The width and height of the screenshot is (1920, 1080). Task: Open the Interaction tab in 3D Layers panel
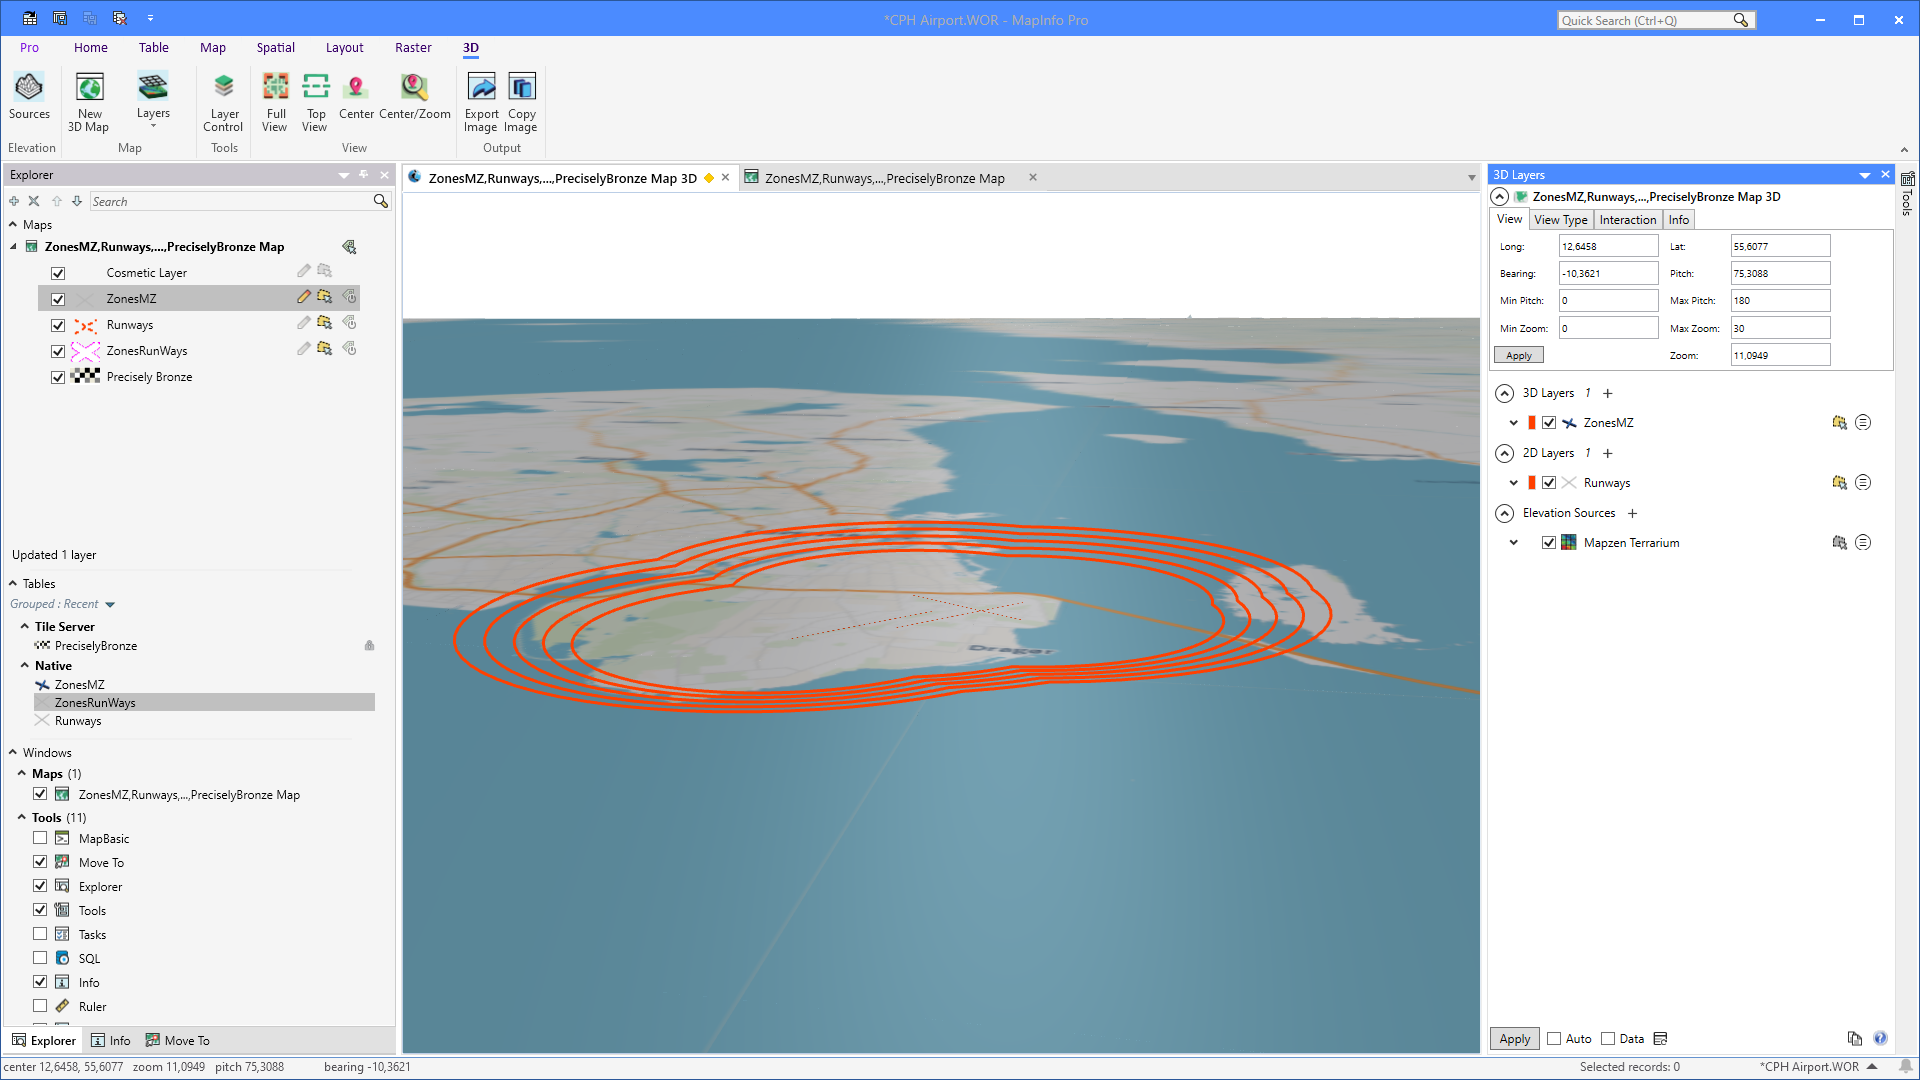tap(1627, 219)
